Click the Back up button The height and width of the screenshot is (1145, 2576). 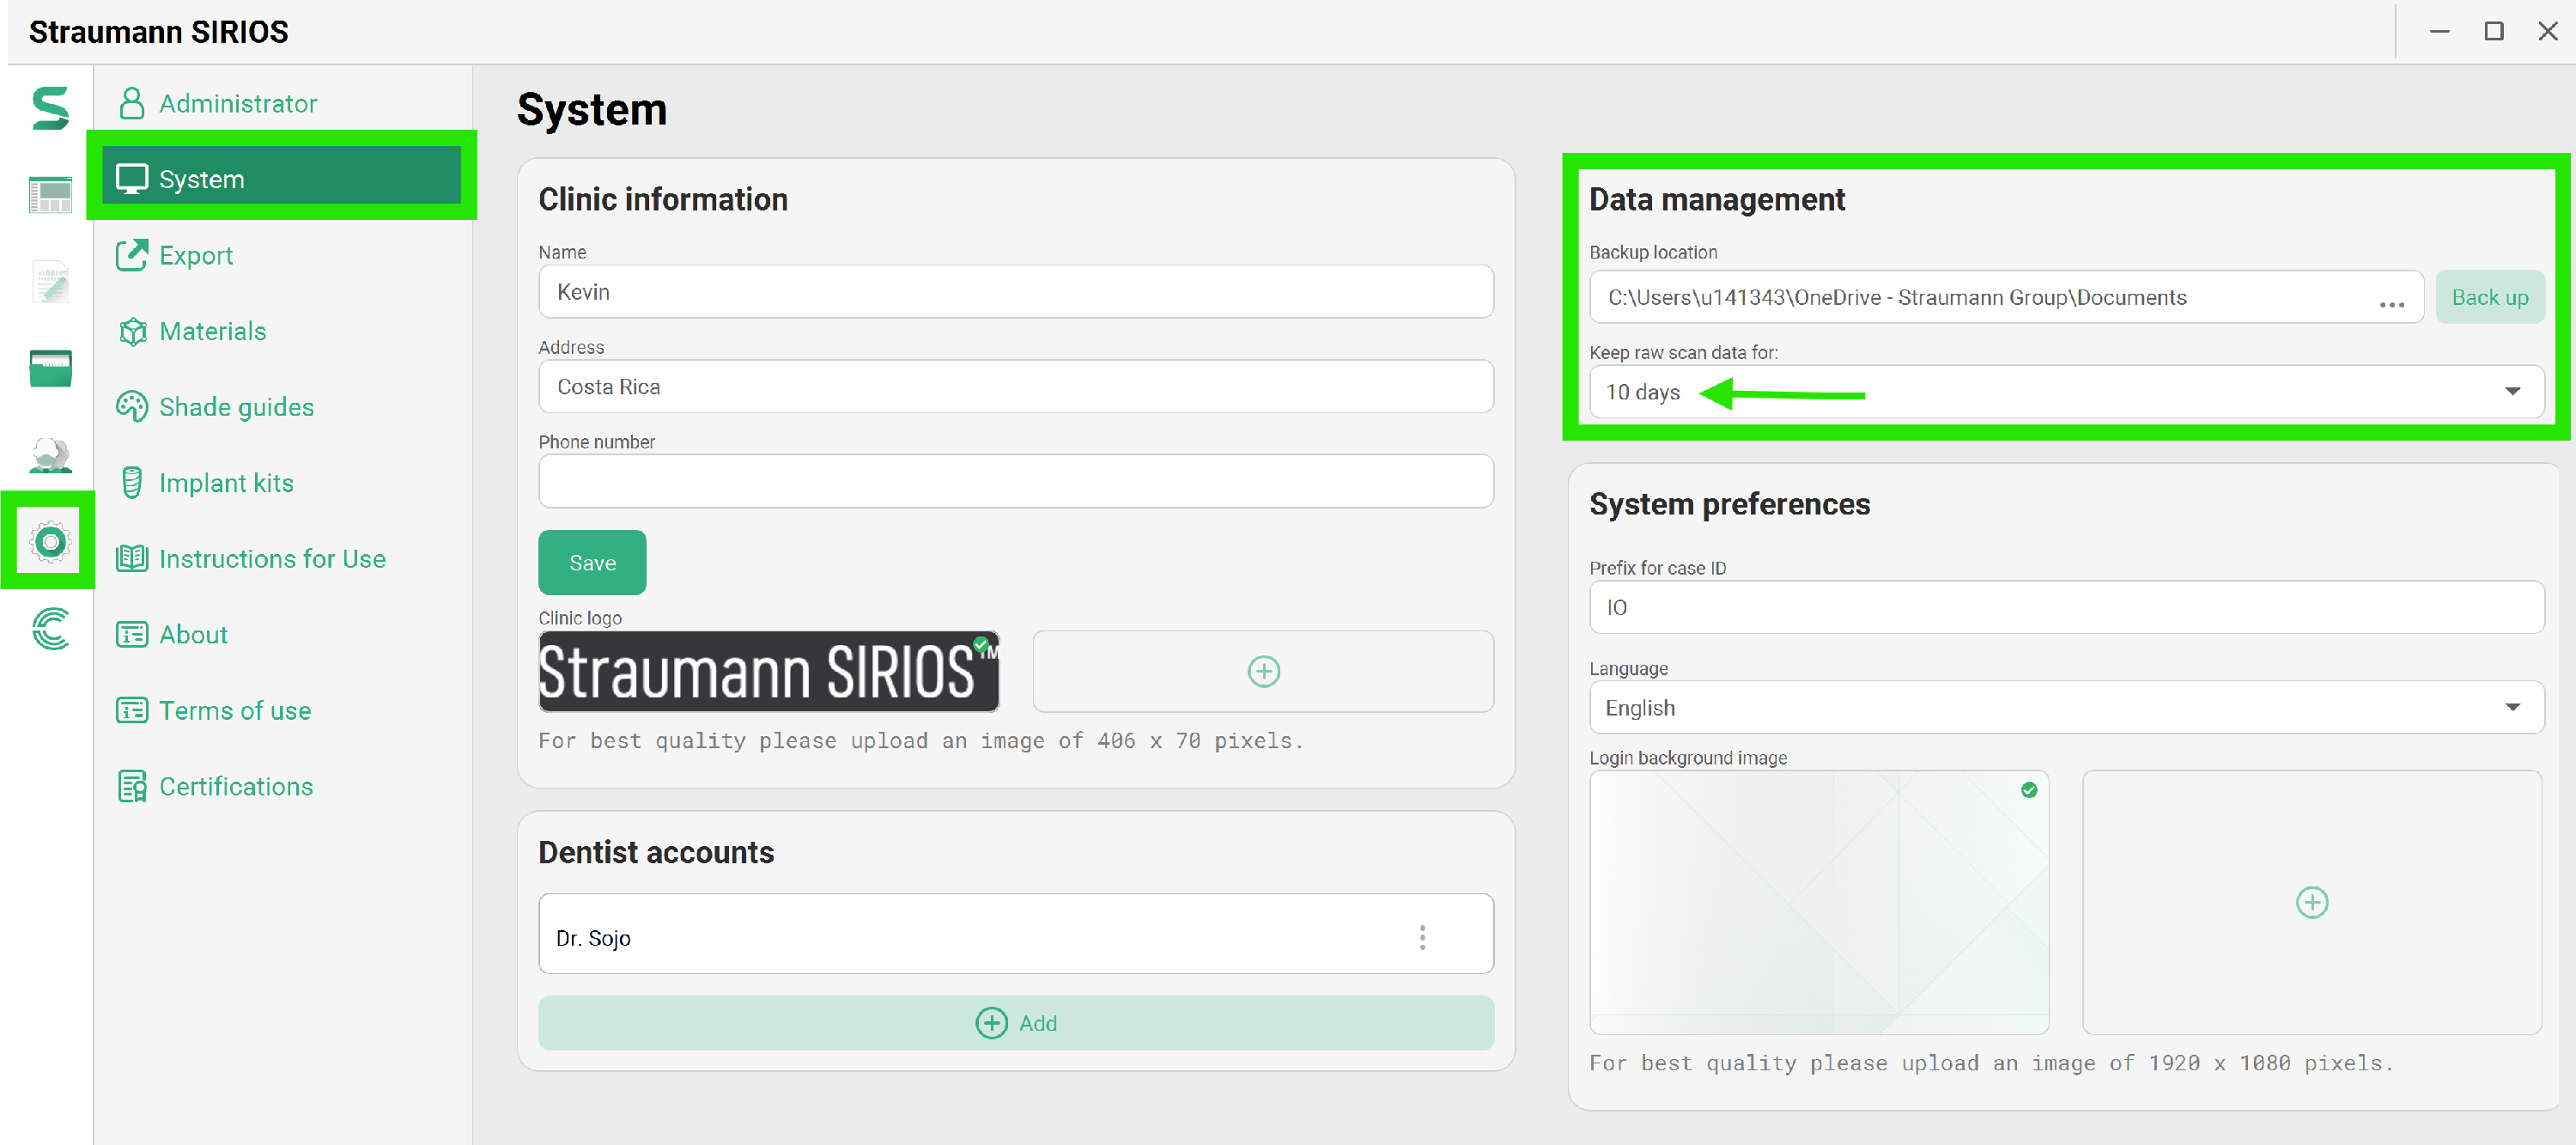click(2489, 297)
